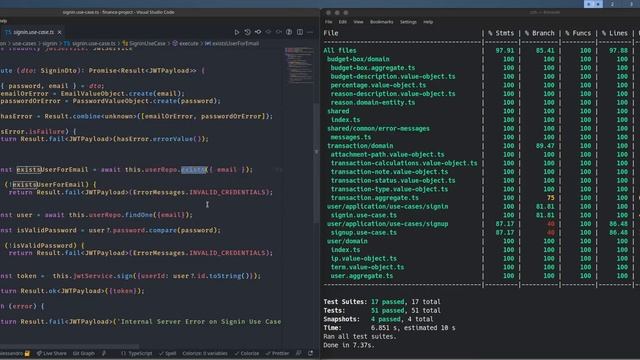Open notifications bell in VS Code status bar
Screen dimensions: 640x360
(x=311, y=353)
